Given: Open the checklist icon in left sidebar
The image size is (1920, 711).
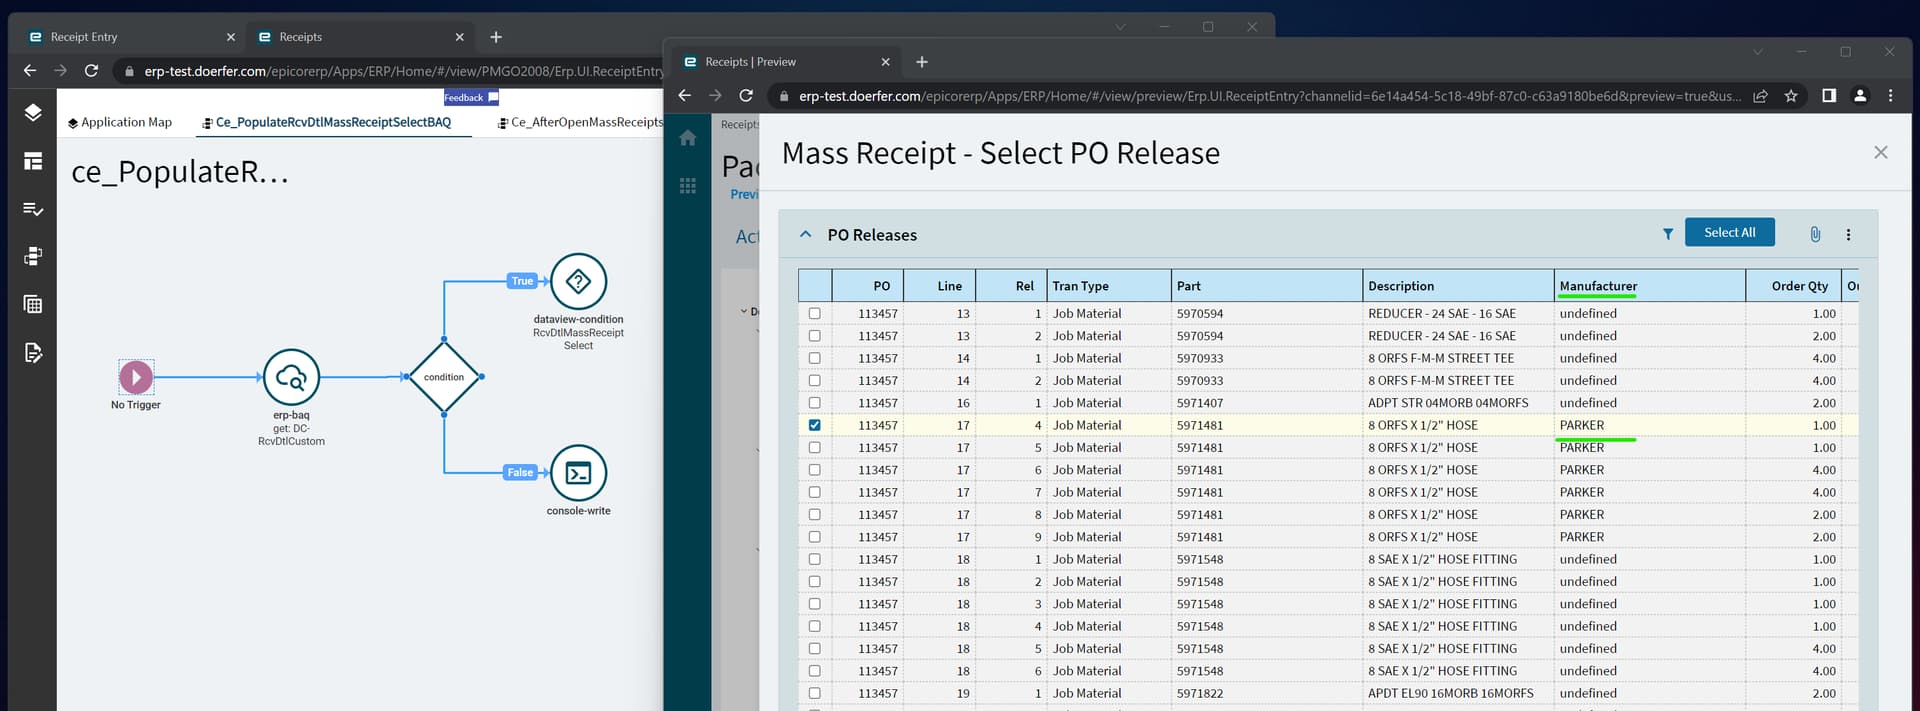Looking at the screenshot, I should pos(33,209).
